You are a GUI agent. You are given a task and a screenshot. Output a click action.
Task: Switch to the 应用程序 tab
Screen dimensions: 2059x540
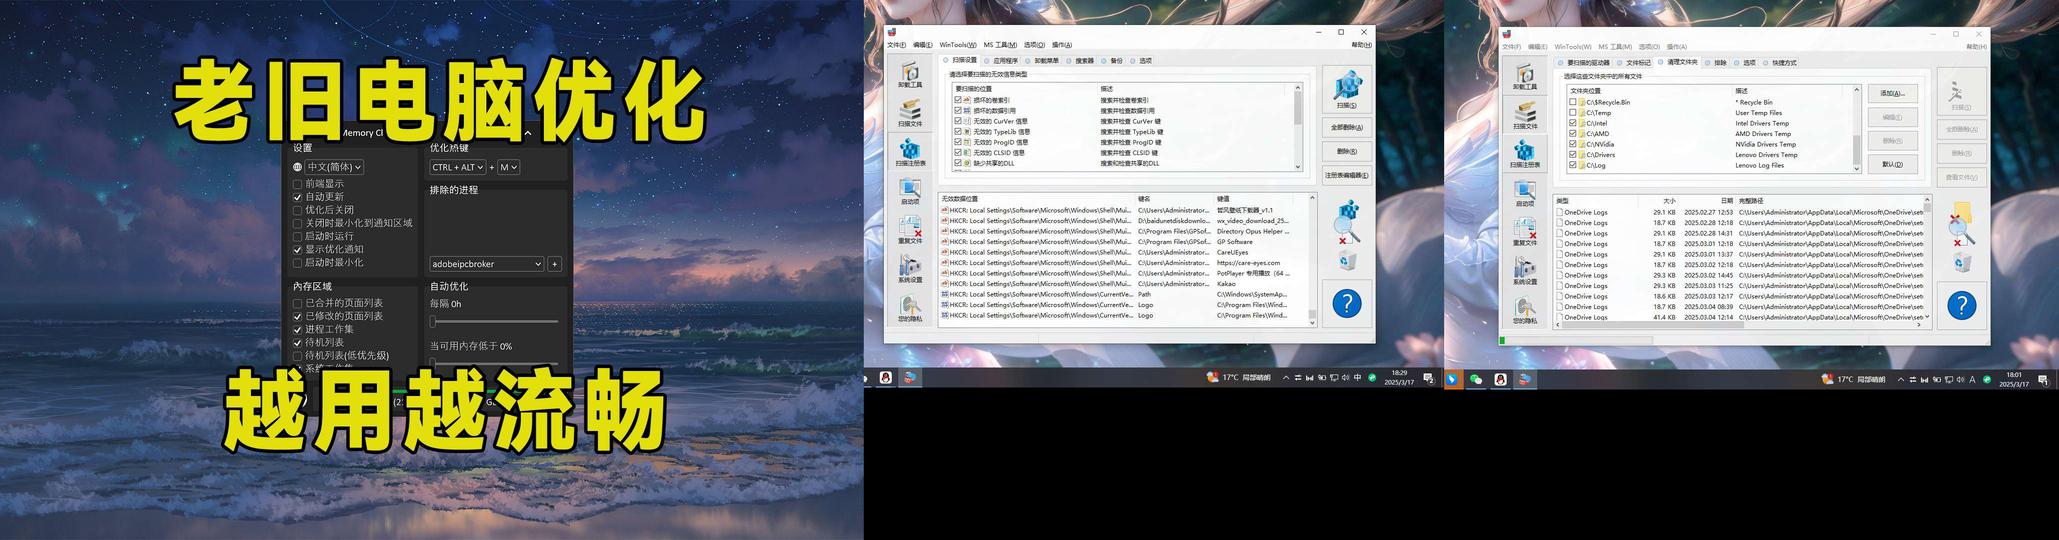(1001, 61)
